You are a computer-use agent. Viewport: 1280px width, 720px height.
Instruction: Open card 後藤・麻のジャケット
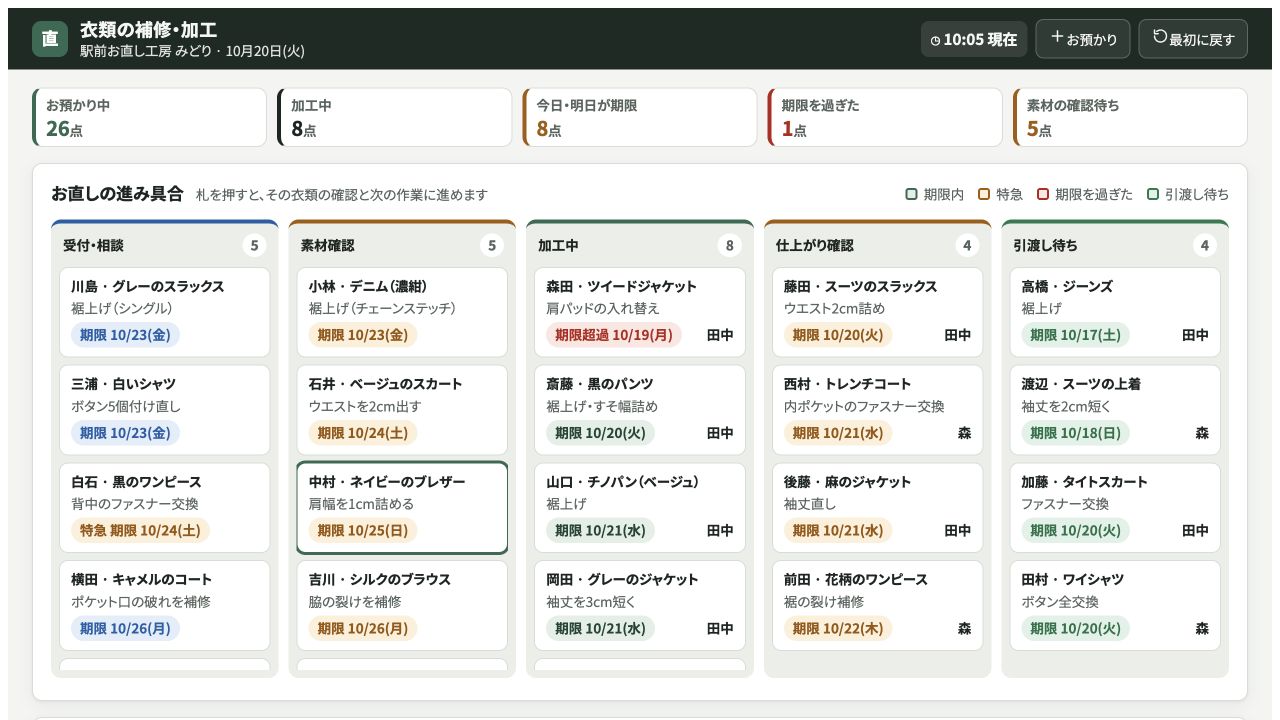click(877, 508)
